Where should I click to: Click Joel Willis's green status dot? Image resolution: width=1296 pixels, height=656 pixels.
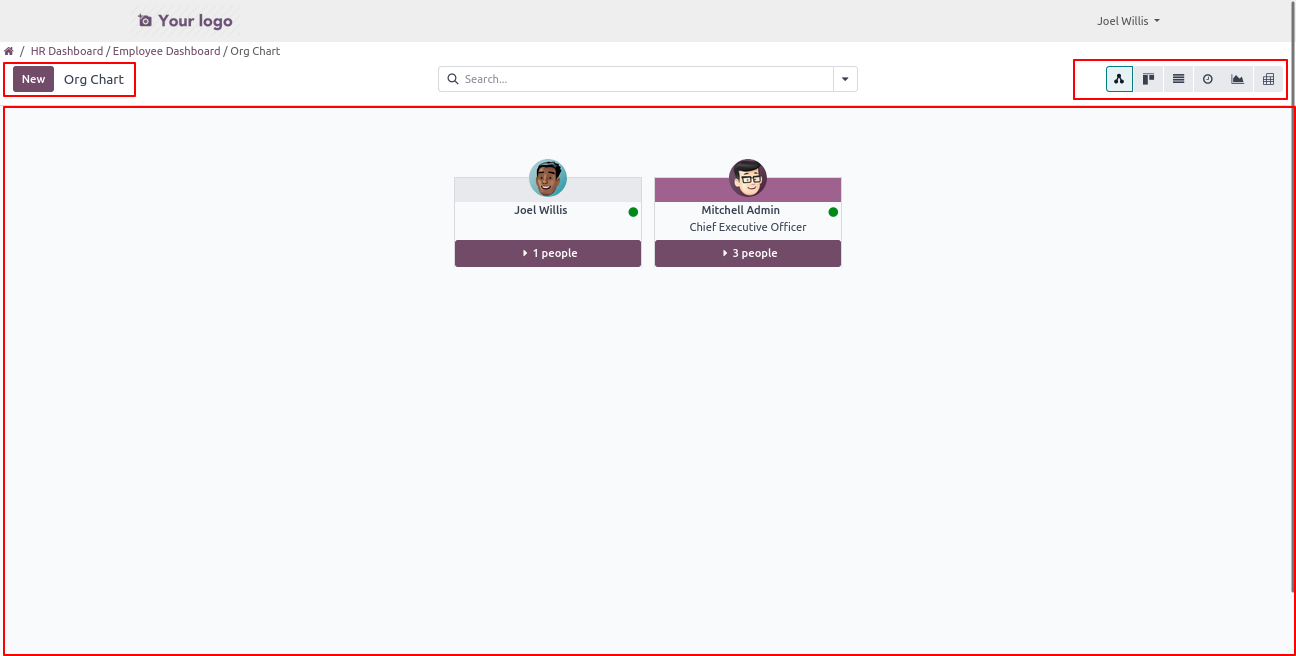[x=633, y=212]
